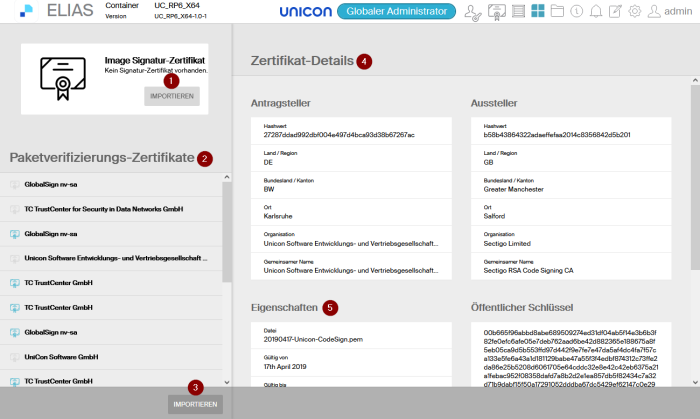Viewport: 700px width, 419px height.
Task: Click Aussteller Ort value Salford
Action: tap(494, 216)
